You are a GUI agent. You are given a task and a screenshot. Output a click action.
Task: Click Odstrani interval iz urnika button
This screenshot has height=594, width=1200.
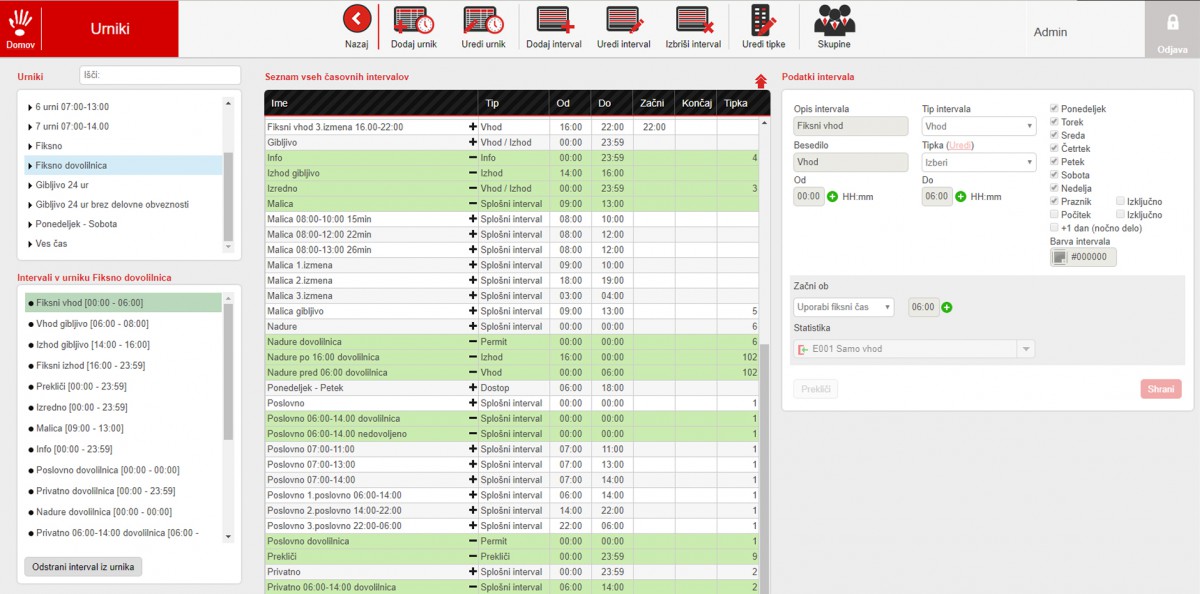coord(84,567)
